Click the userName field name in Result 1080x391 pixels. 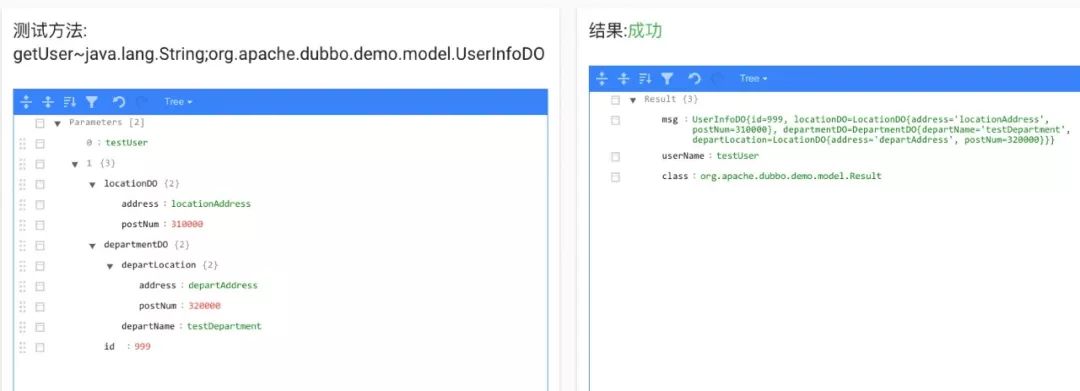point(683,156)
